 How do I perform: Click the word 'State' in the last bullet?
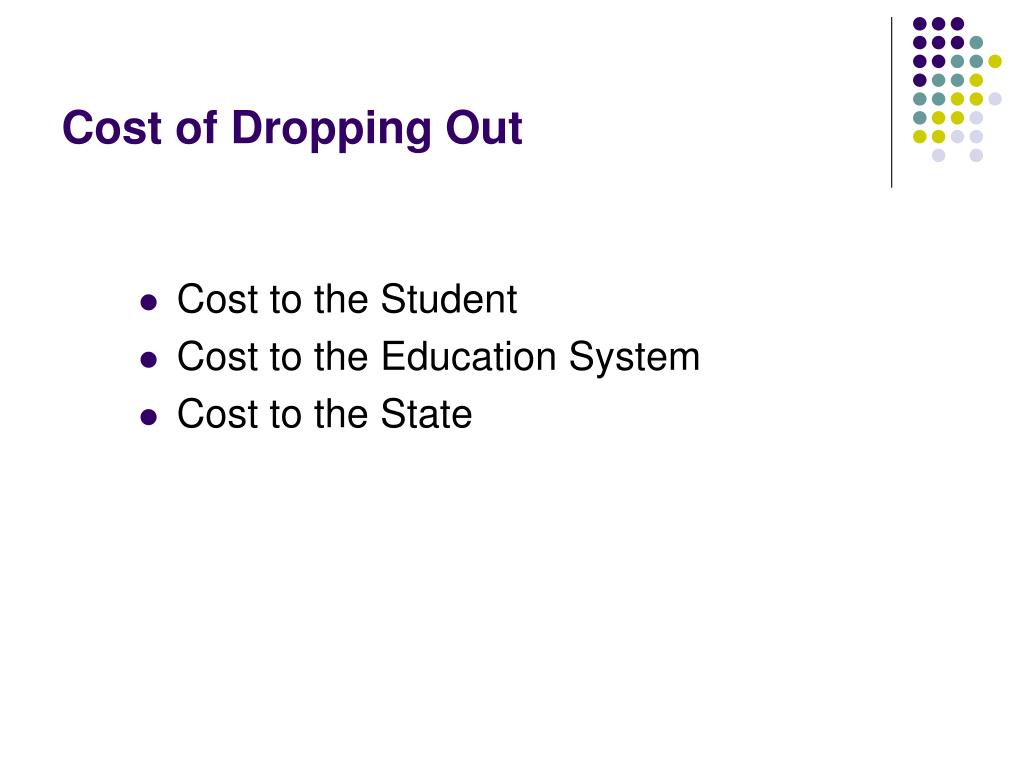click(426, 414)
